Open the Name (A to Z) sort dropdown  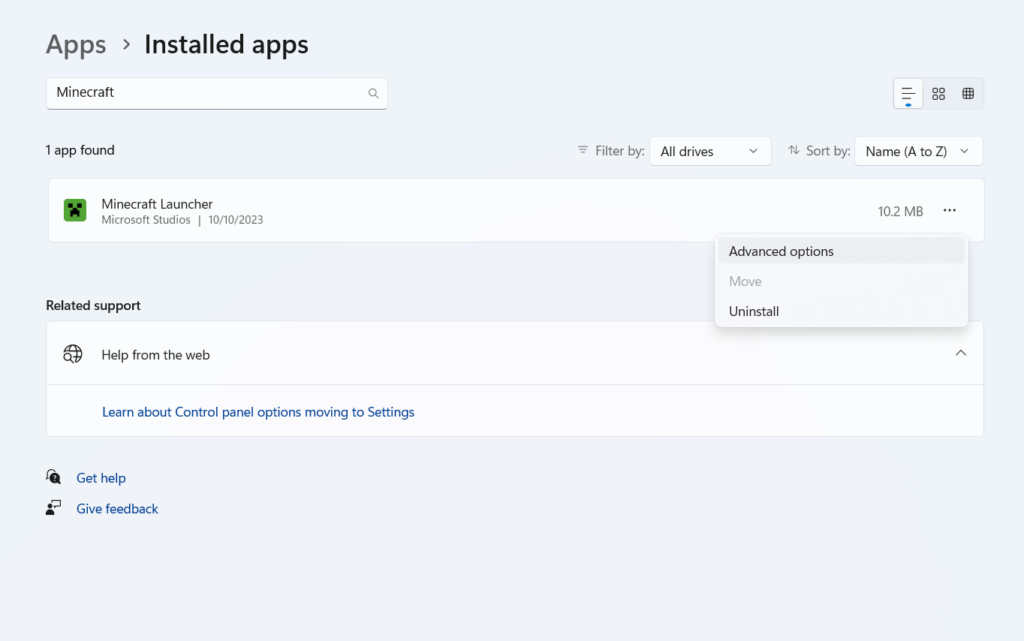pyautogui.click(x=918, y=150)
